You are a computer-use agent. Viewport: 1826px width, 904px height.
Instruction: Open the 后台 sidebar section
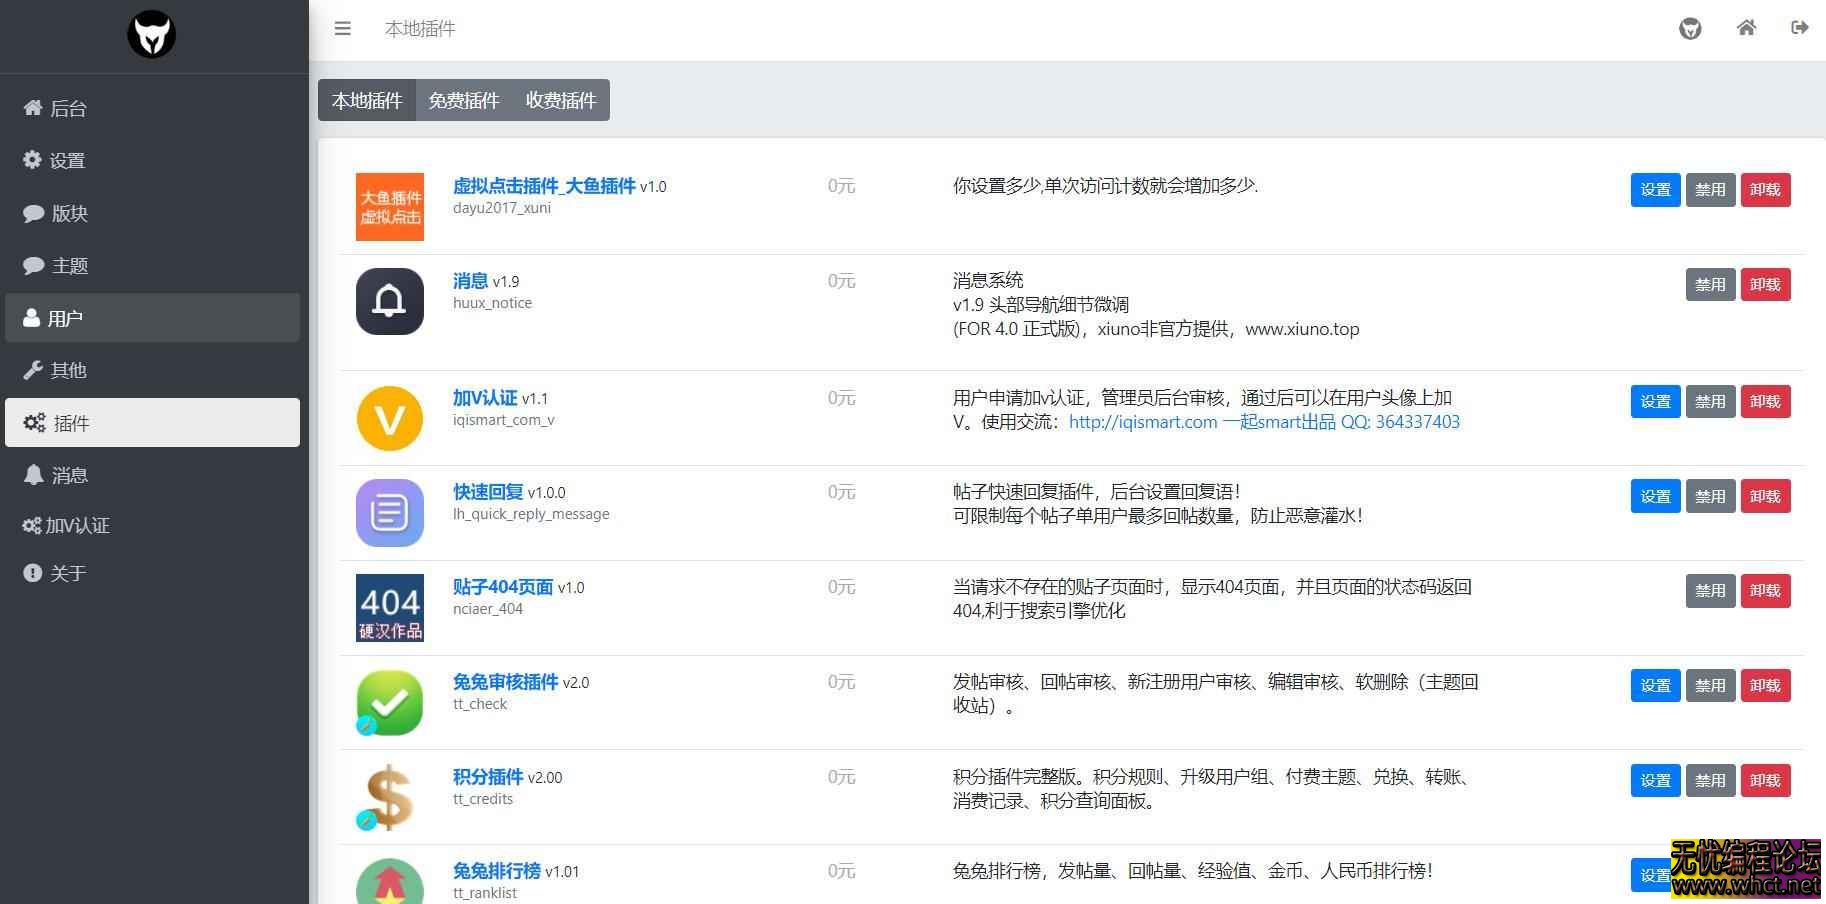coord(66,108)
